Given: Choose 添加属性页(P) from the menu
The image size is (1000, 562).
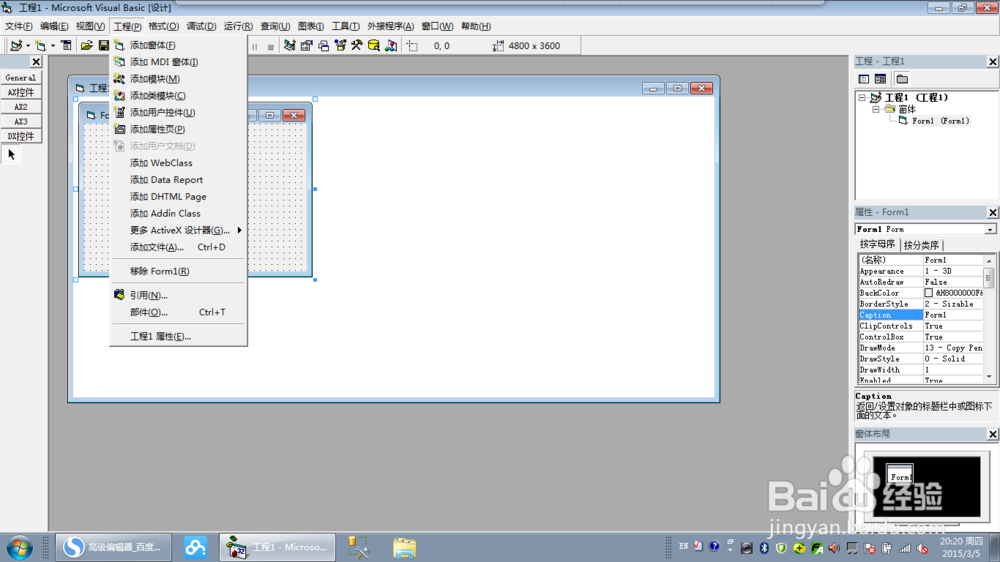Looking at the screenshot, I should point(179,129).
